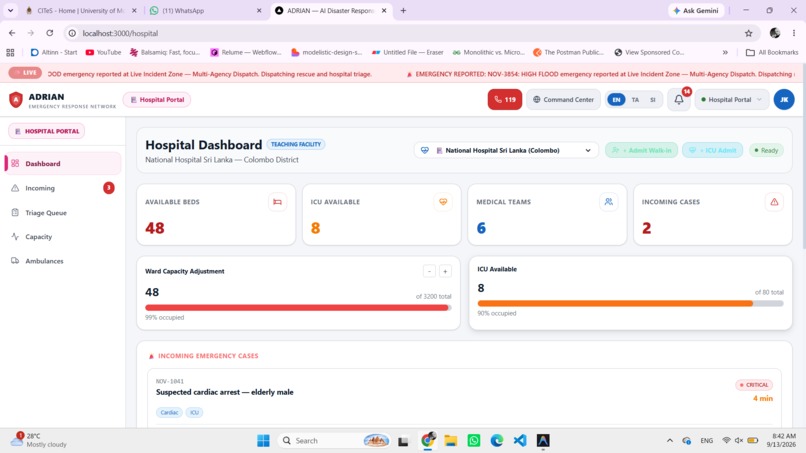The image size is (806, 453).
Task: Click the CRITICAL severity badge
Action: (x=754, y=385)
